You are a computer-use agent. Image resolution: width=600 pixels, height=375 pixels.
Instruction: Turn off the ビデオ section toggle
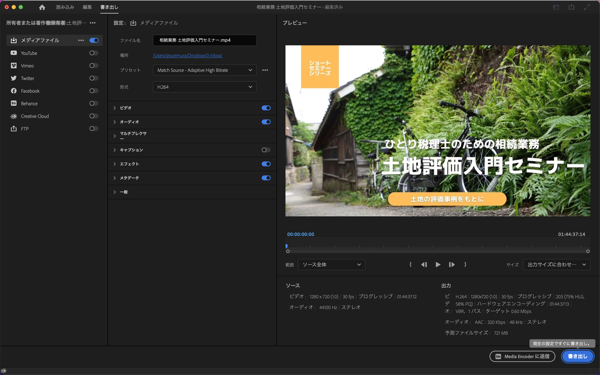(266, 108)
